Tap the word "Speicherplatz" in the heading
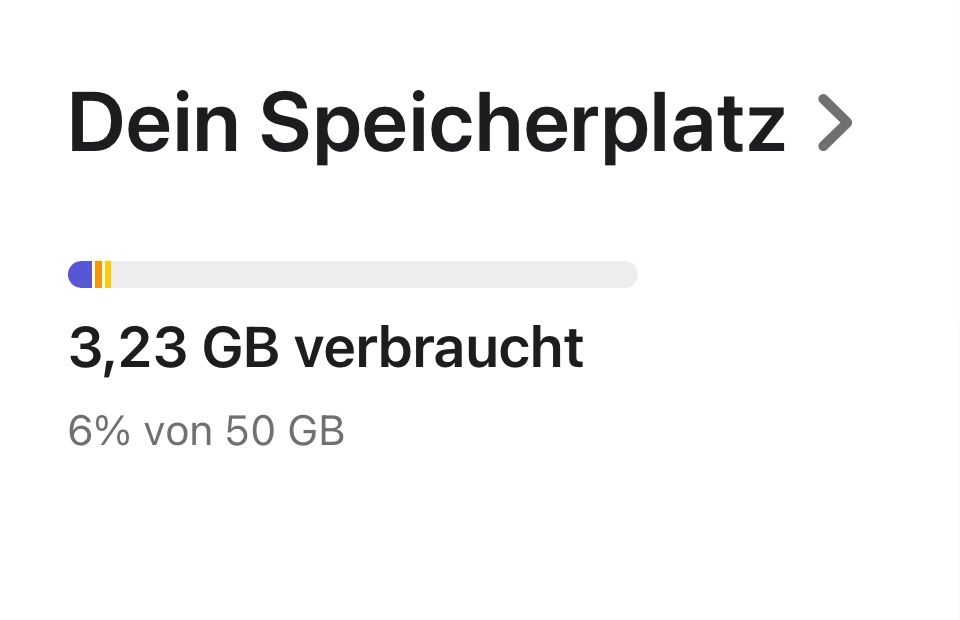960x620 pixels. [523, 123]
